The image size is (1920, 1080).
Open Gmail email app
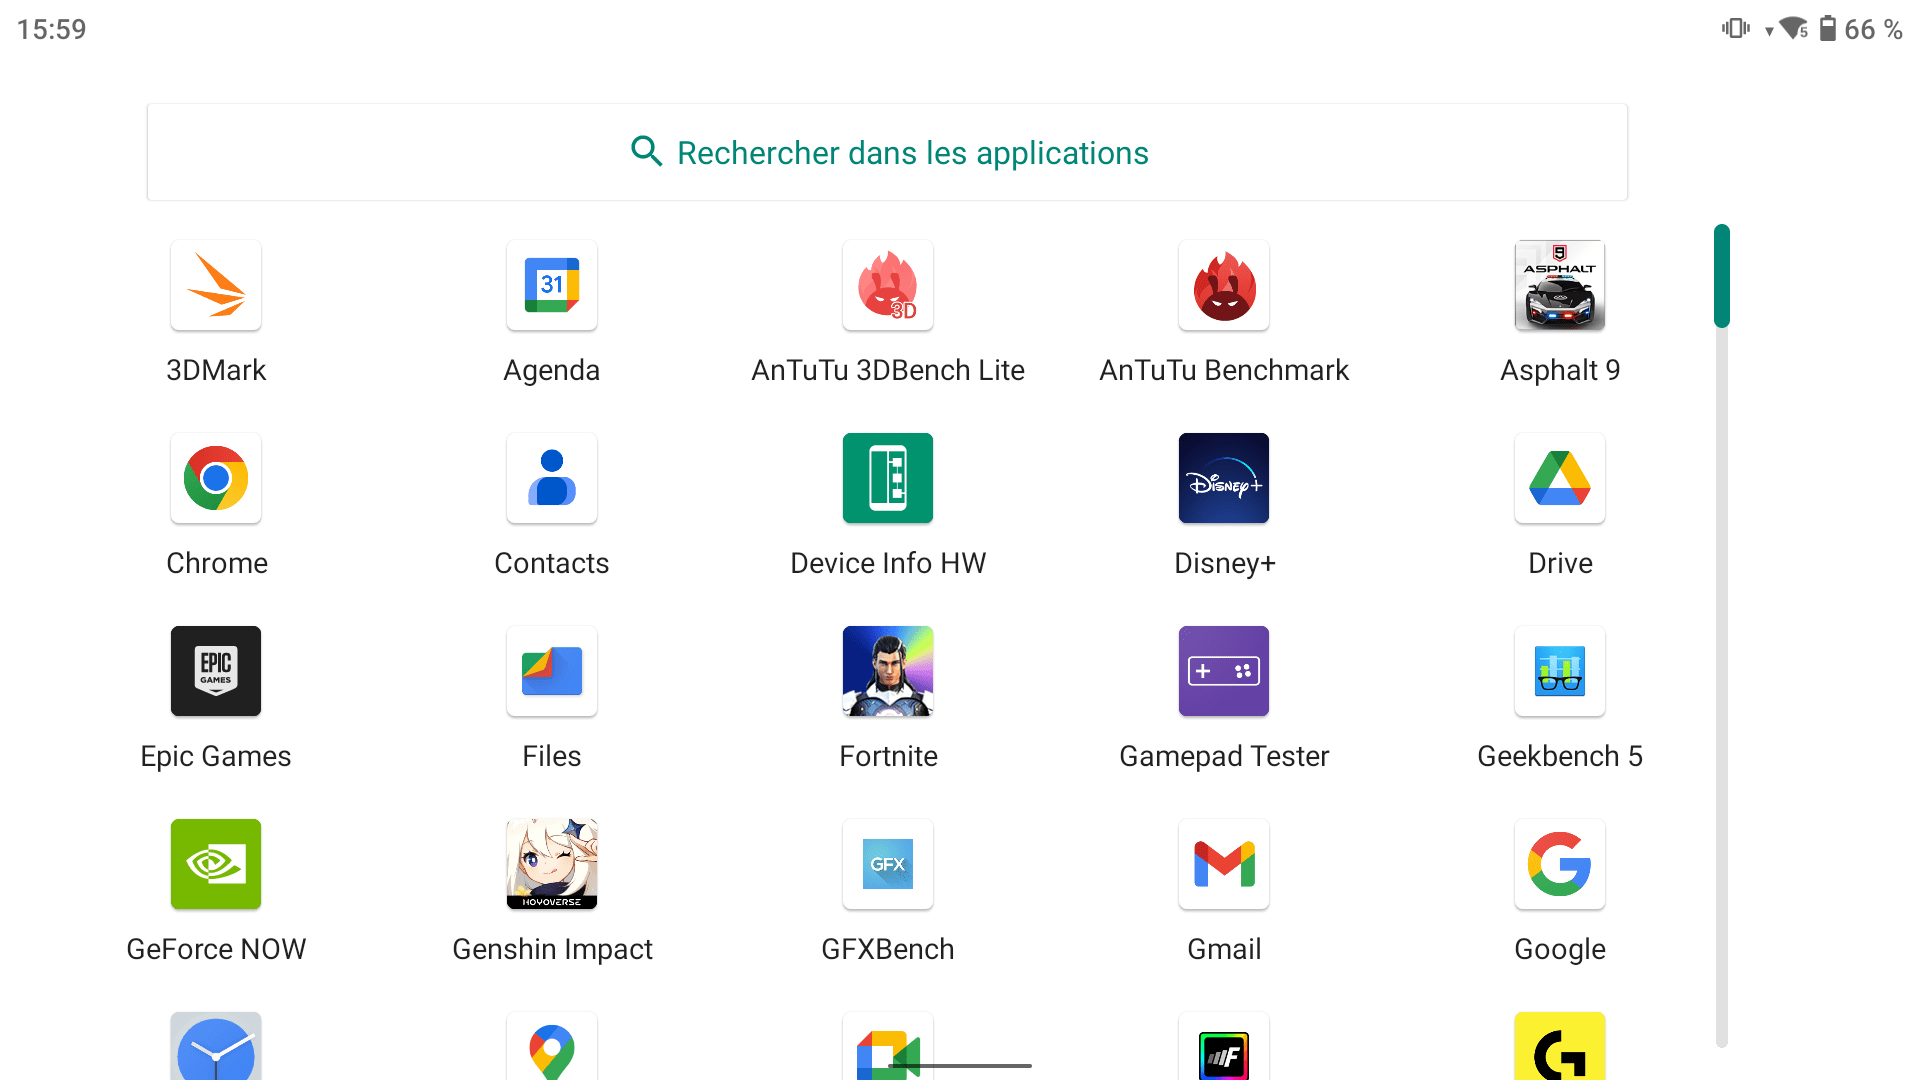[1222, 864]
